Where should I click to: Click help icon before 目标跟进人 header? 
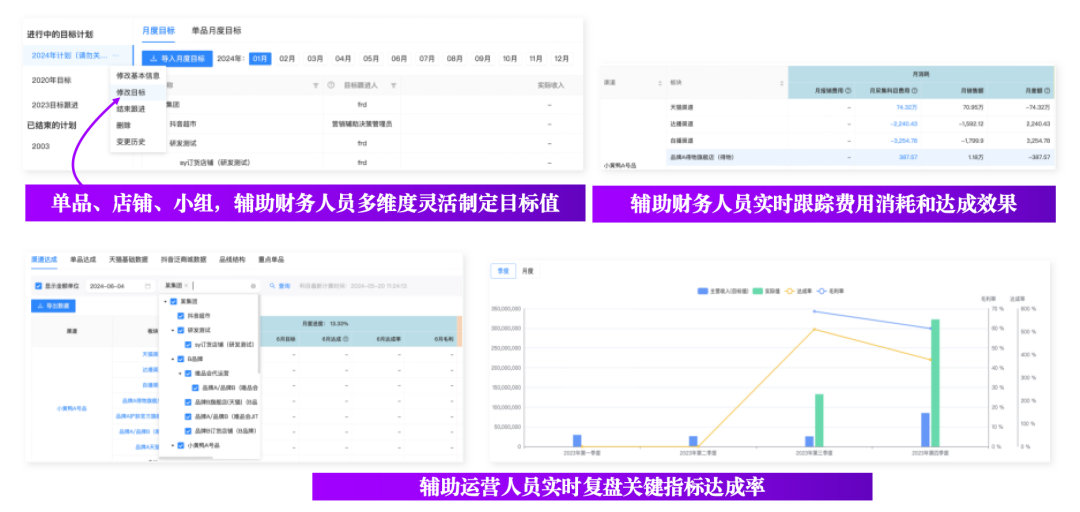[x=331, y=86]
